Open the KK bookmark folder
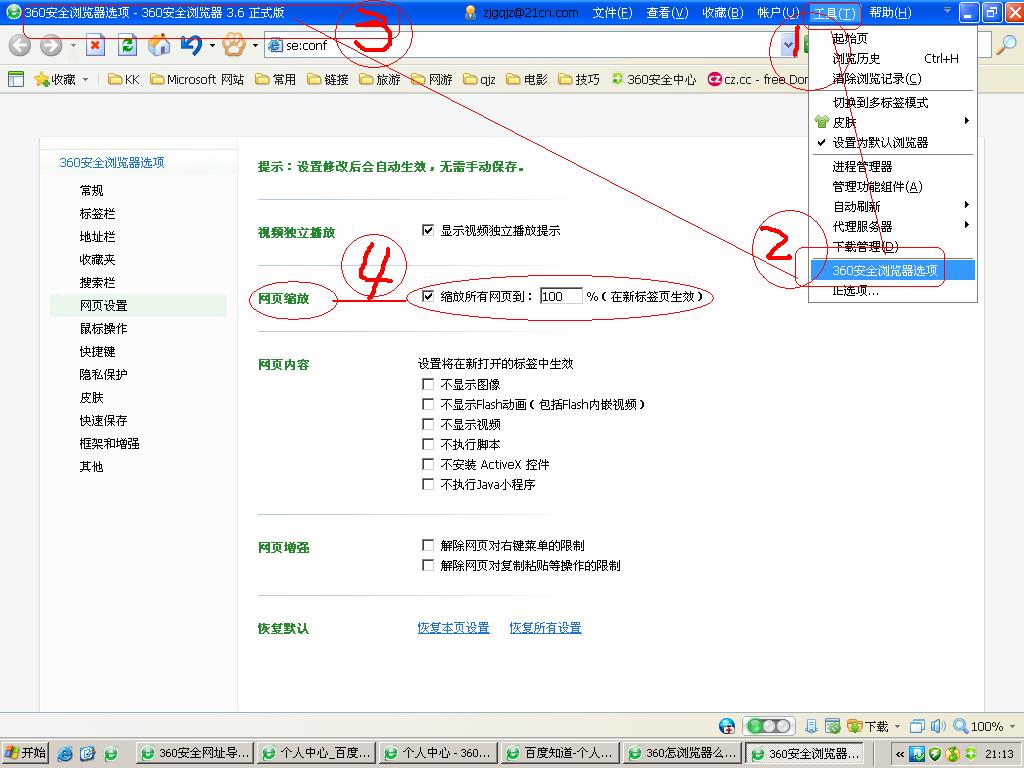 [x=124, y=80]
